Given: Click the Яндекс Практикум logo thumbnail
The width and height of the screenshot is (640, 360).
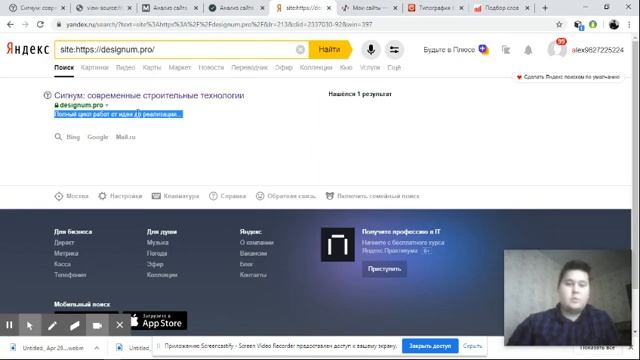Looking at the screenshot, I should [338, 244].
